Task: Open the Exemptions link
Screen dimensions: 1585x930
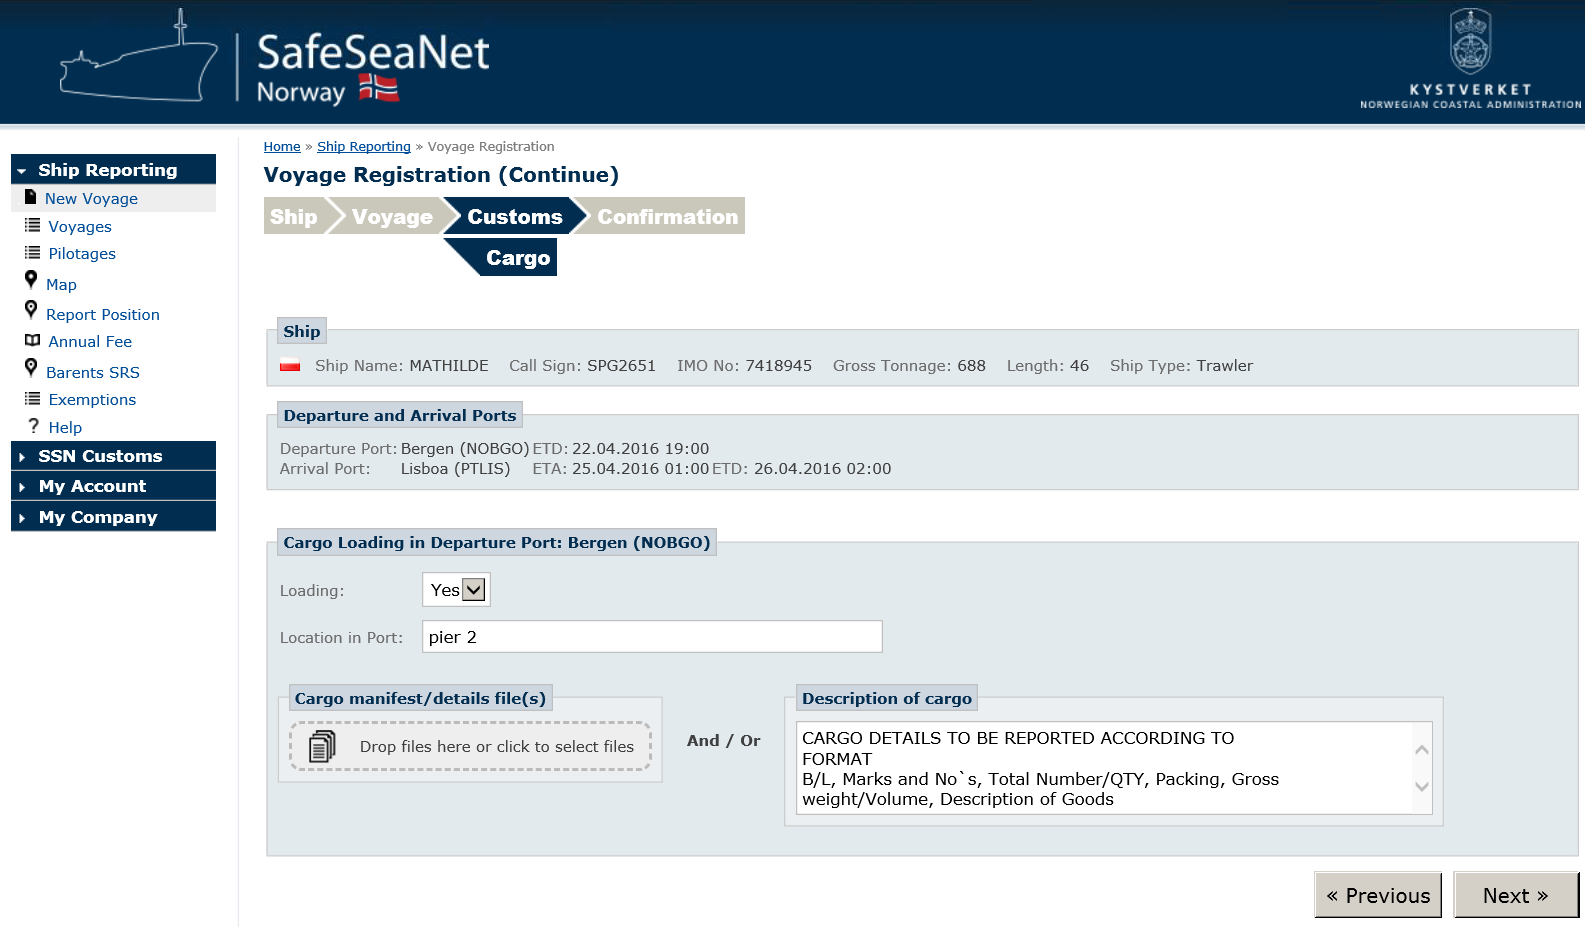Action: [x=92, y=399]
